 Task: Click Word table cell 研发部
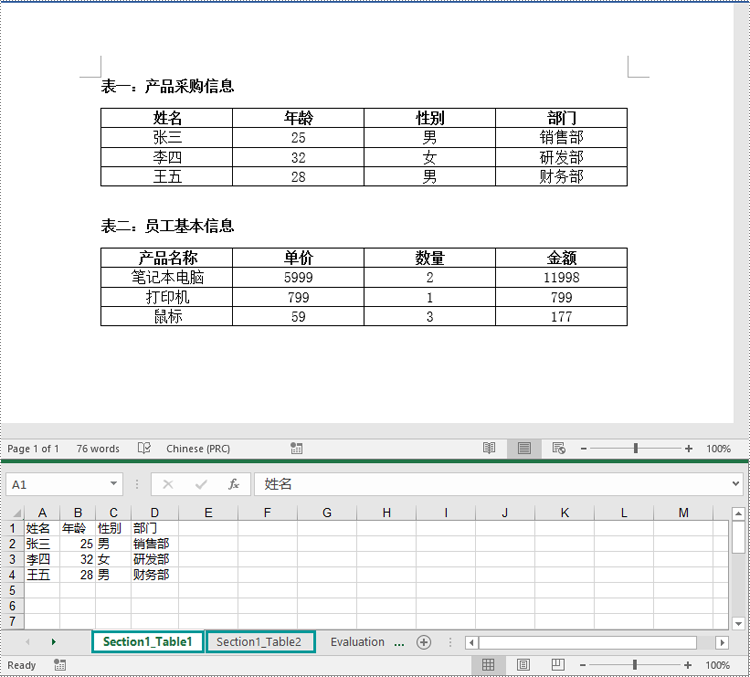561,157
